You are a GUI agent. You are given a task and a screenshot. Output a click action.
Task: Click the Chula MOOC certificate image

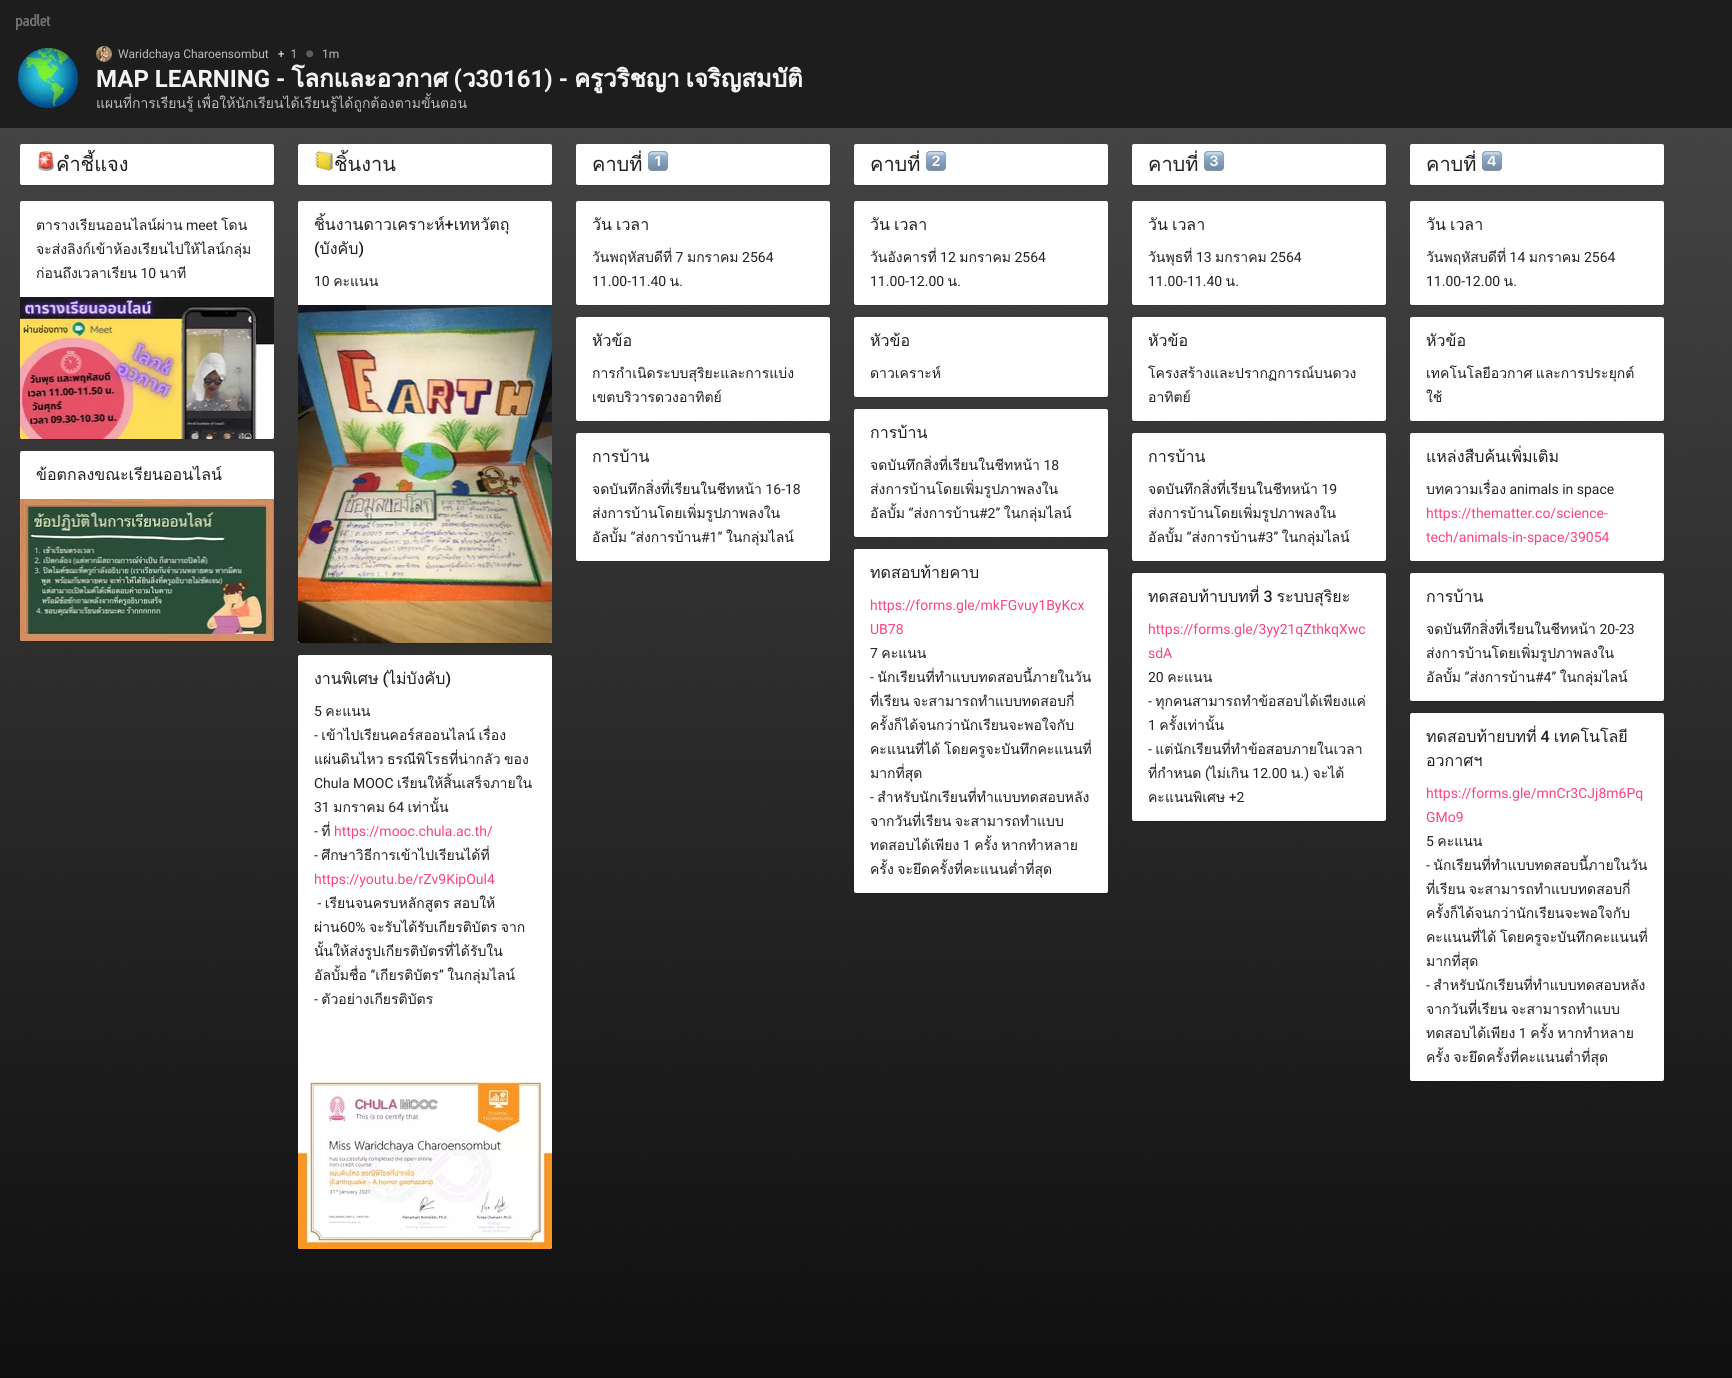tap(424, 1160)
